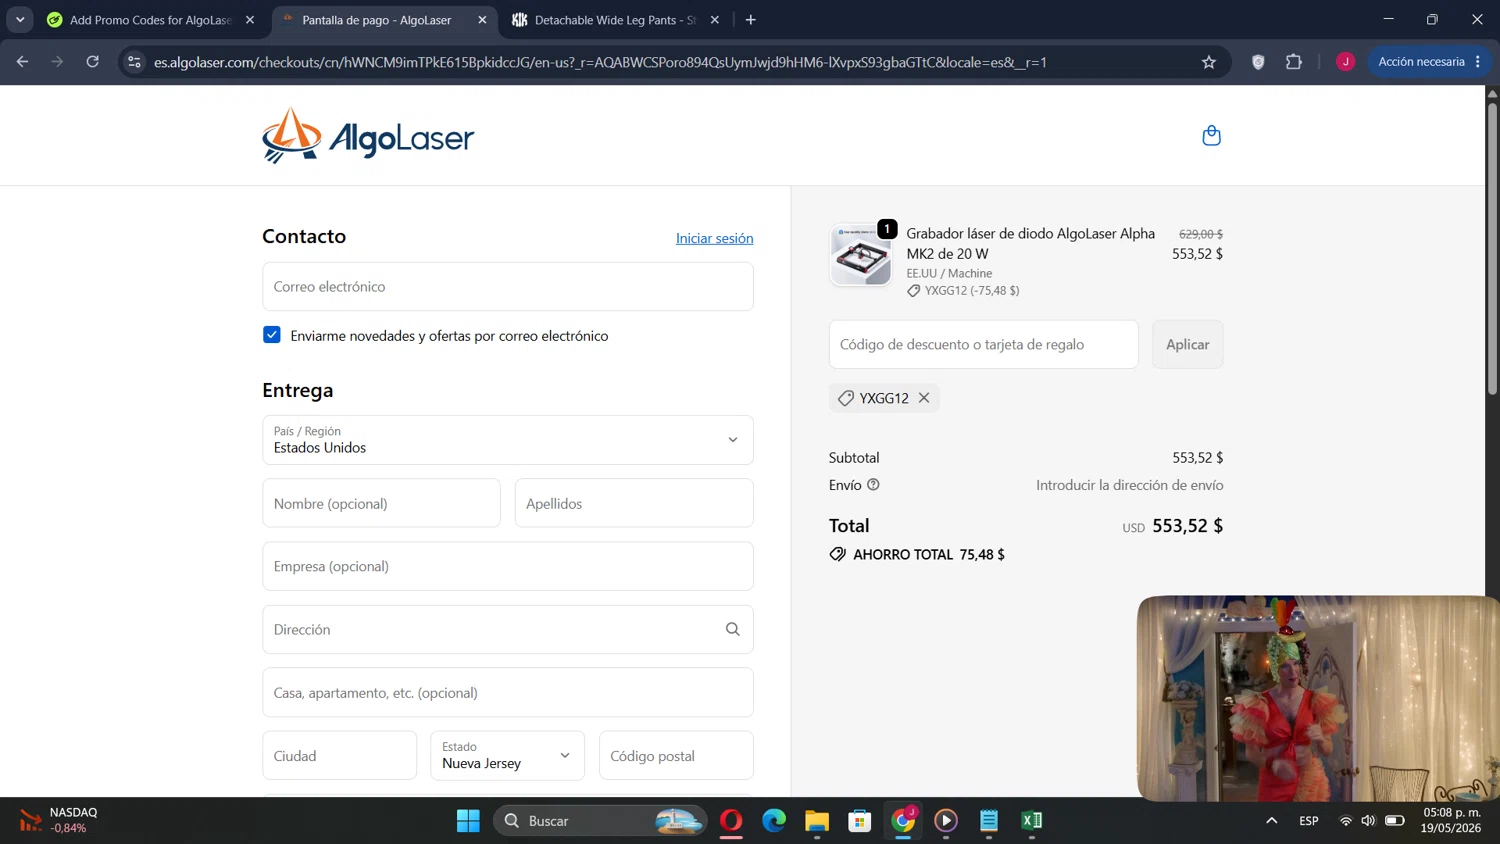Click the laser engraver product thumbnail

pos(861,256)
